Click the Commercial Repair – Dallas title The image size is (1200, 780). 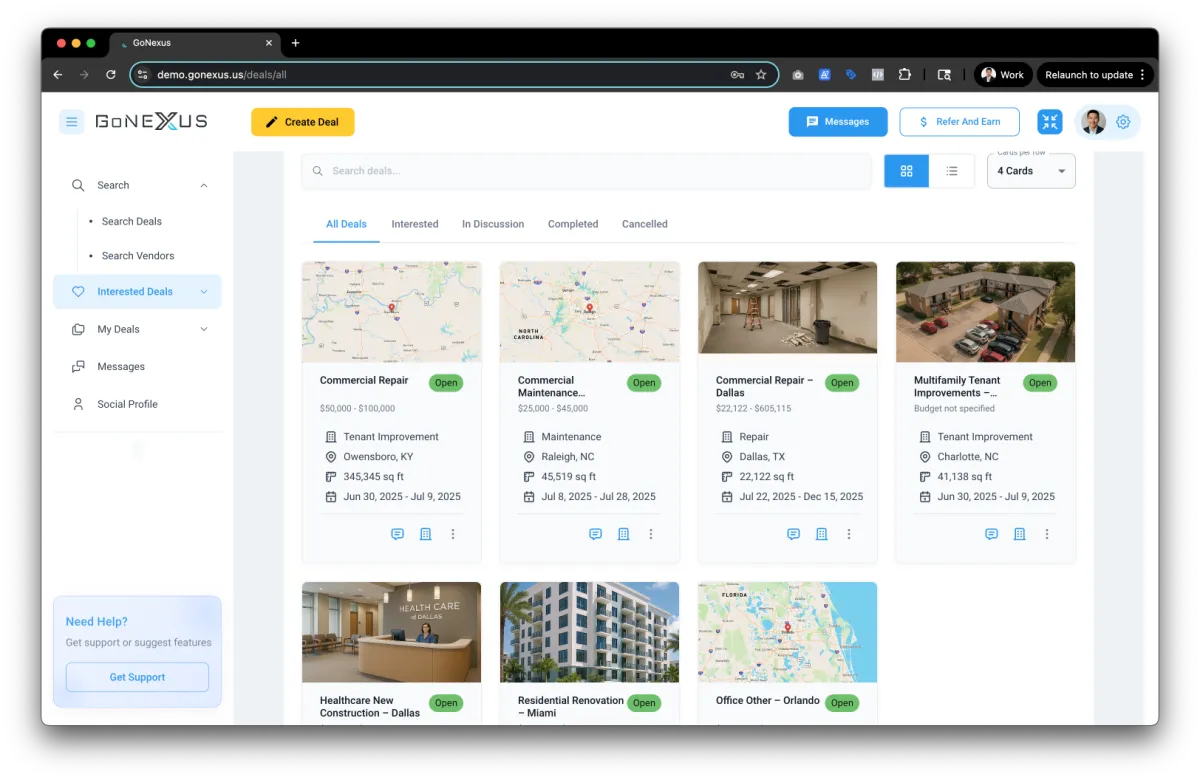(765, 386)
